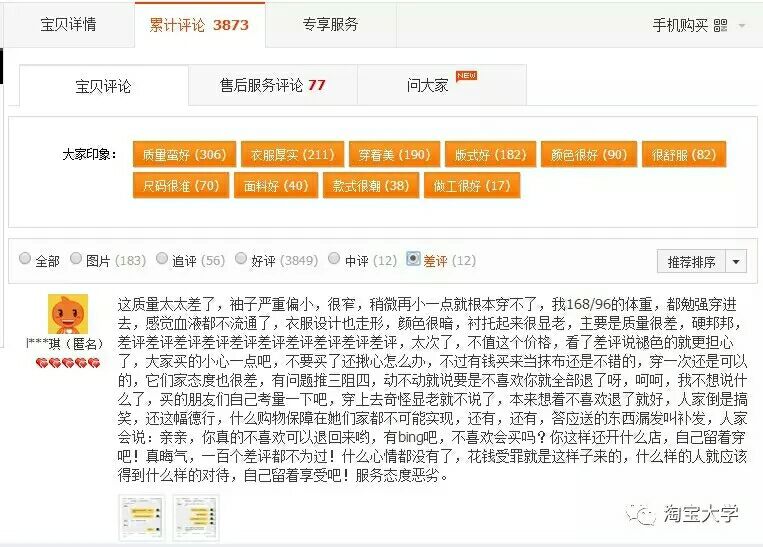This screenshot has height=547, width=763.
Task: Expand the 推荐排序 dropdown arrow
Action: click(x=736, y=262)
